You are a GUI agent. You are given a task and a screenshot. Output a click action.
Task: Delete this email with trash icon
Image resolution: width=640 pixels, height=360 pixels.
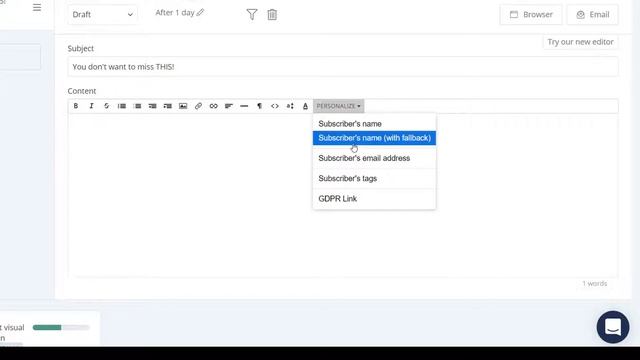272,15
